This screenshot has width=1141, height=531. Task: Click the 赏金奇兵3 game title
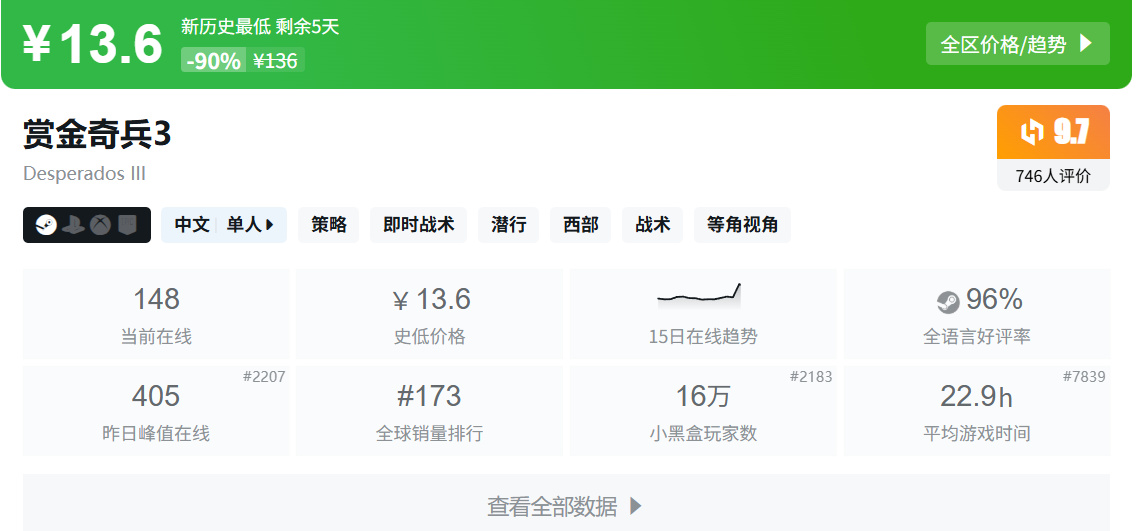97,135
